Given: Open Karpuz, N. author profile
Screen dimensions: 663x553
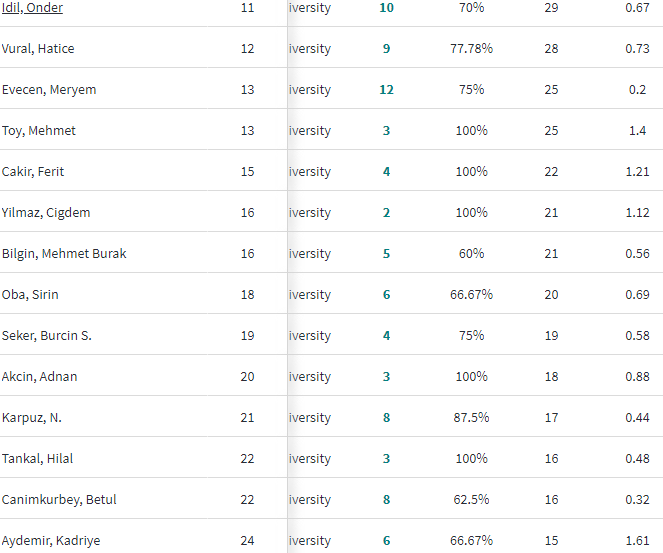Looking at the screenshot, I should [x=32, y=418].
